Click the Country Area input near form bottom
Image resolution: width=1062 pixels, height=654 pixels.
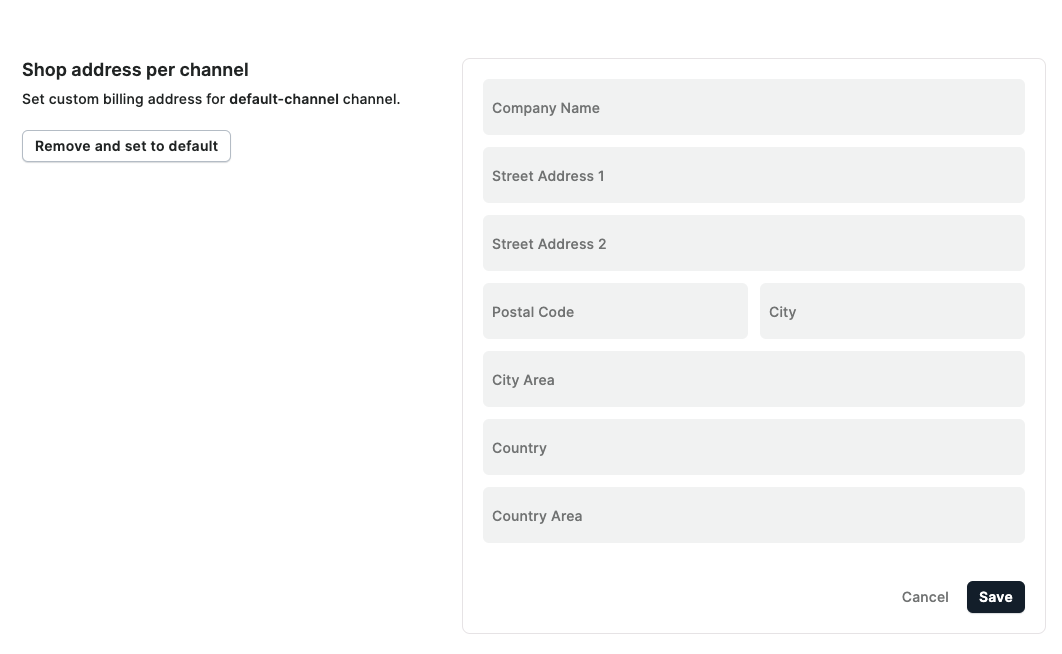[x=753, y=515]
